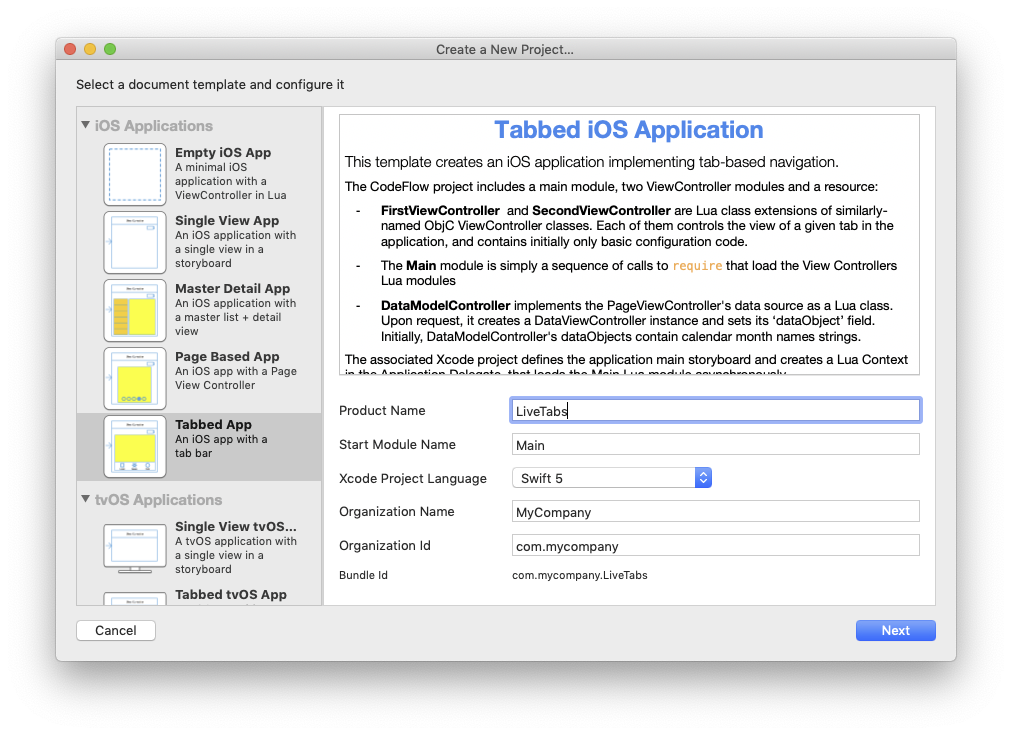Zoom the window with the green button
The height and width of the screenshot is (735, 1012).
point(110,49)
